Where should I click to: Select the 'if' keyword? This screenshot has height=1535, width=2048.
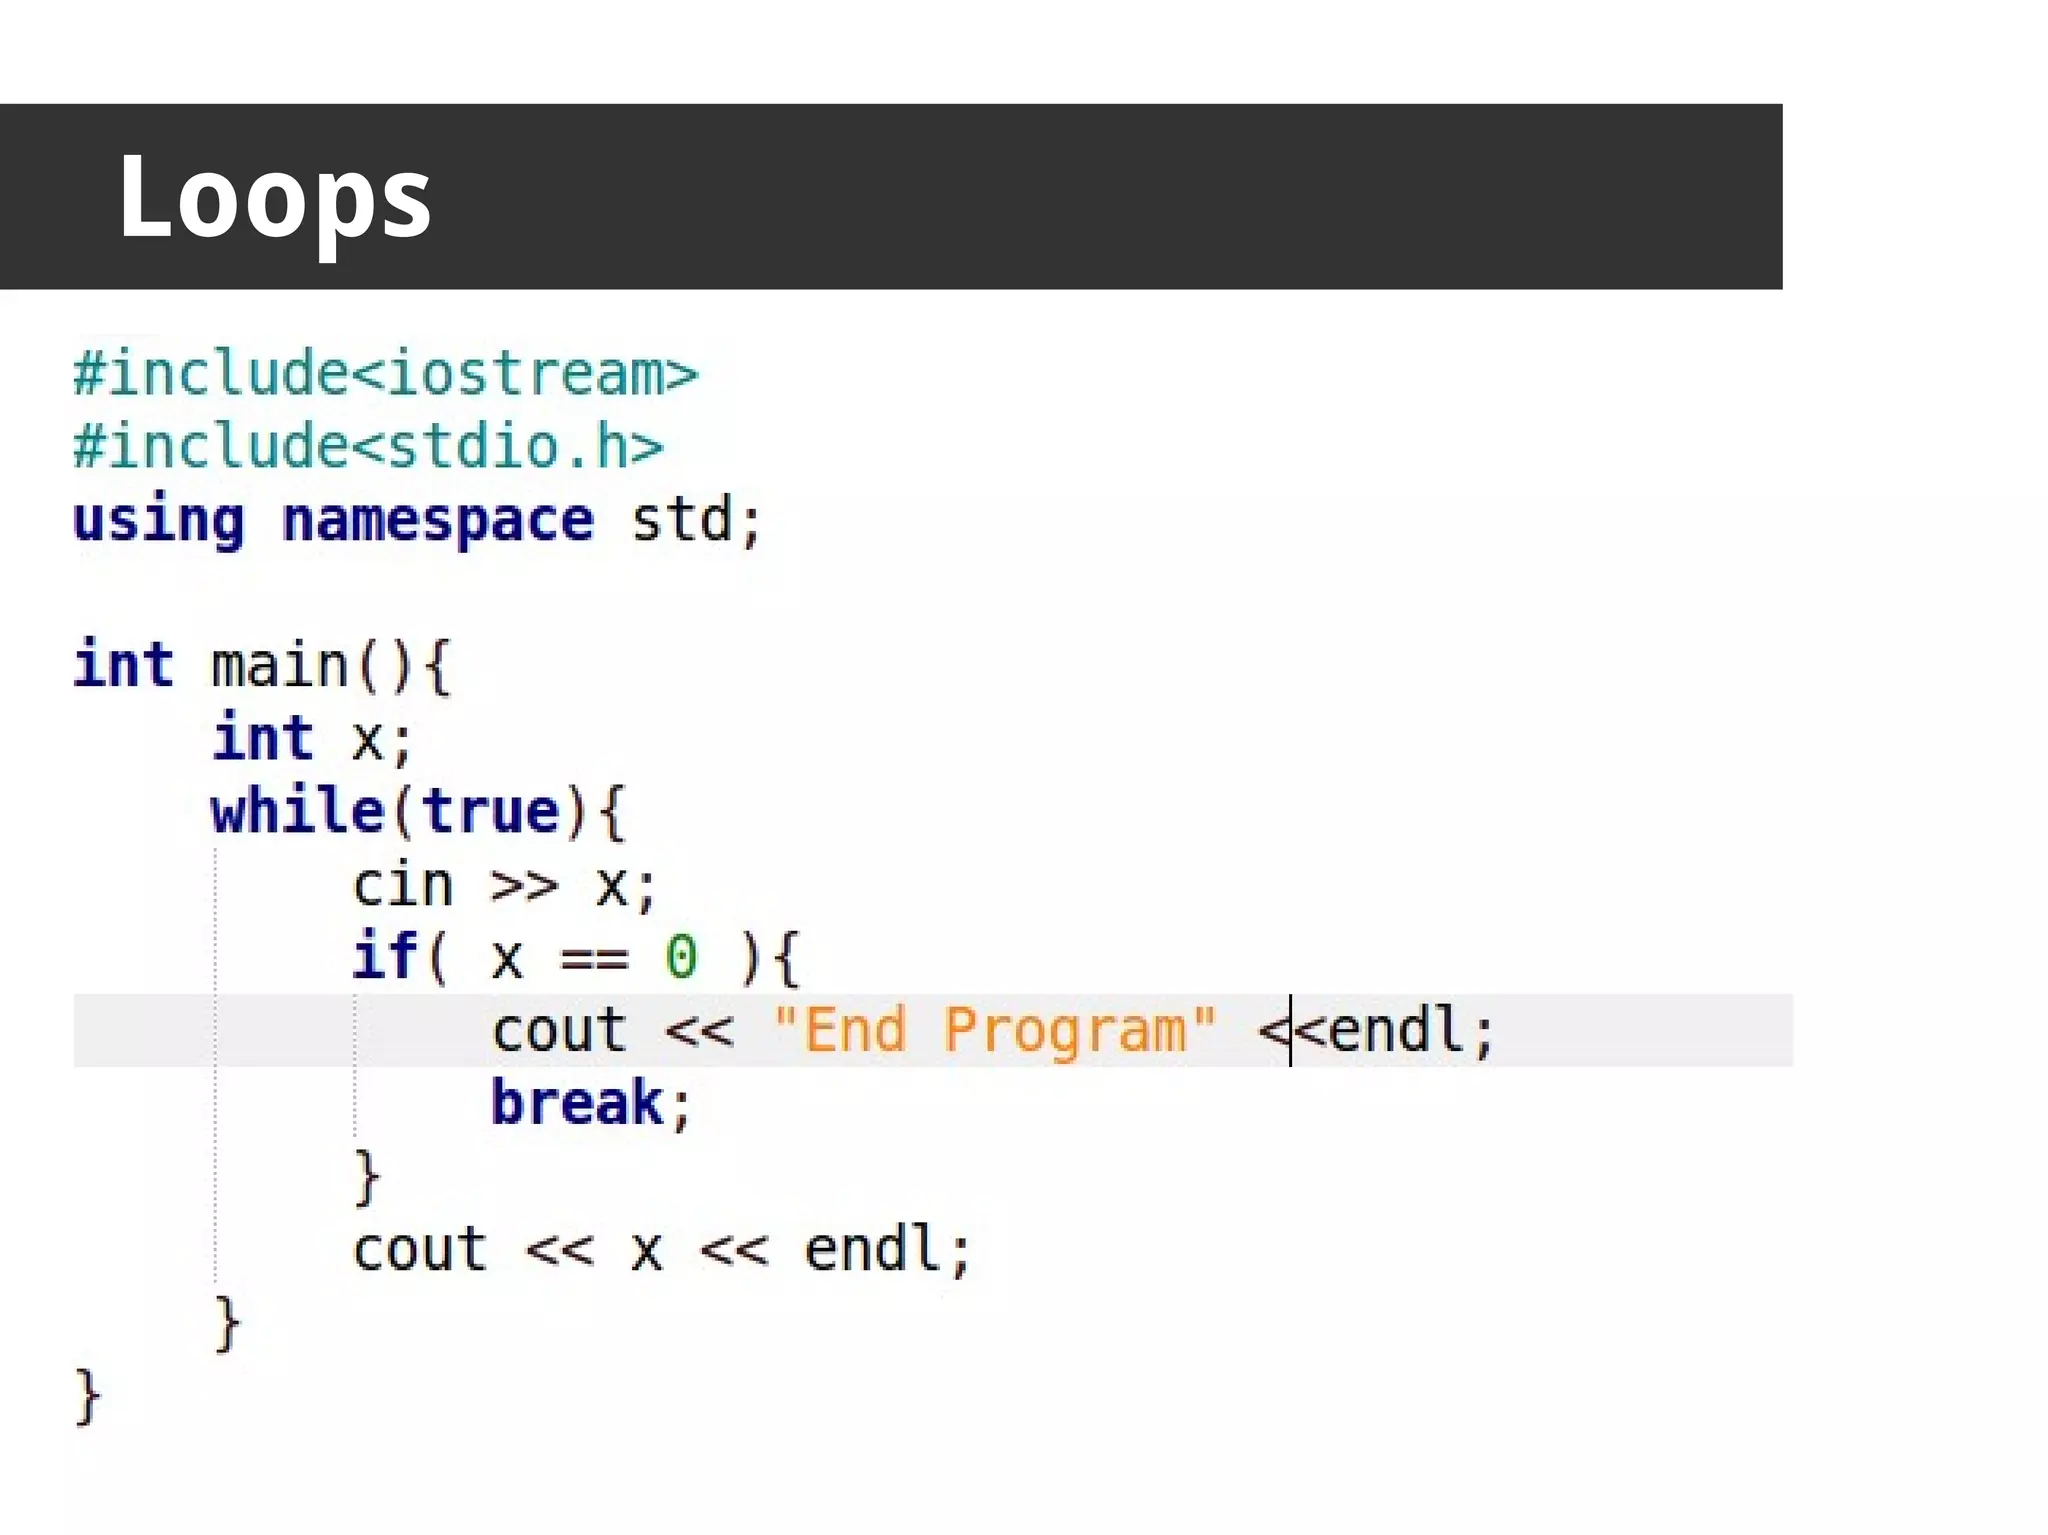pos(384,956)
